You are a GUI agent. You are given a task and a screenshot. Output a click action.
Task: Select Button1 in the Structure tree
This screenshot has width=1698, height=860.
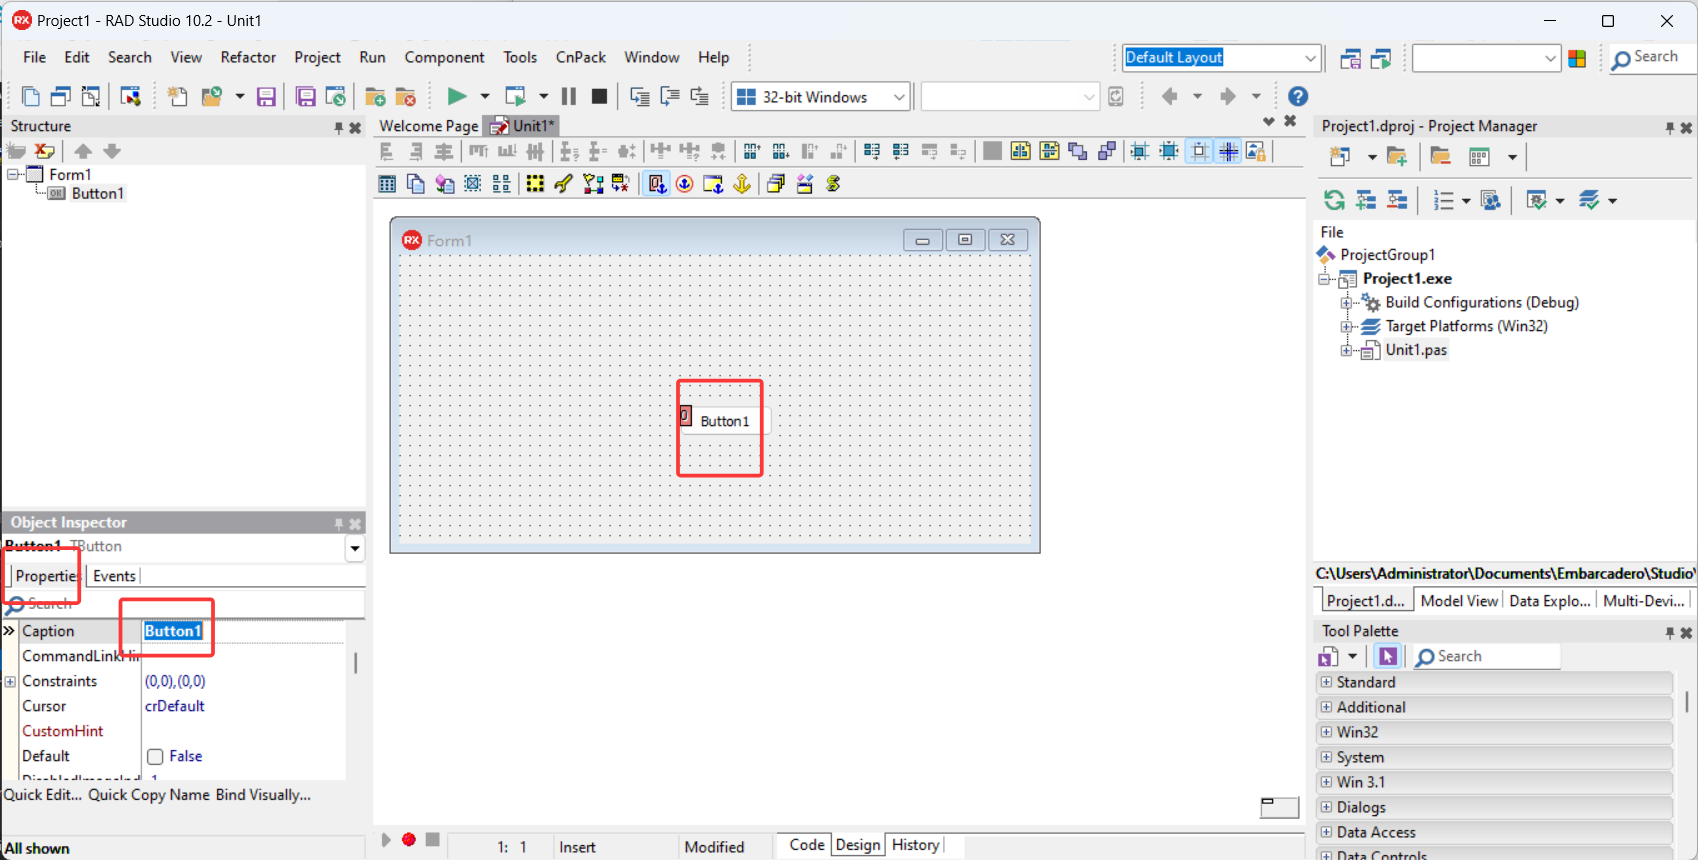[97, 194]
